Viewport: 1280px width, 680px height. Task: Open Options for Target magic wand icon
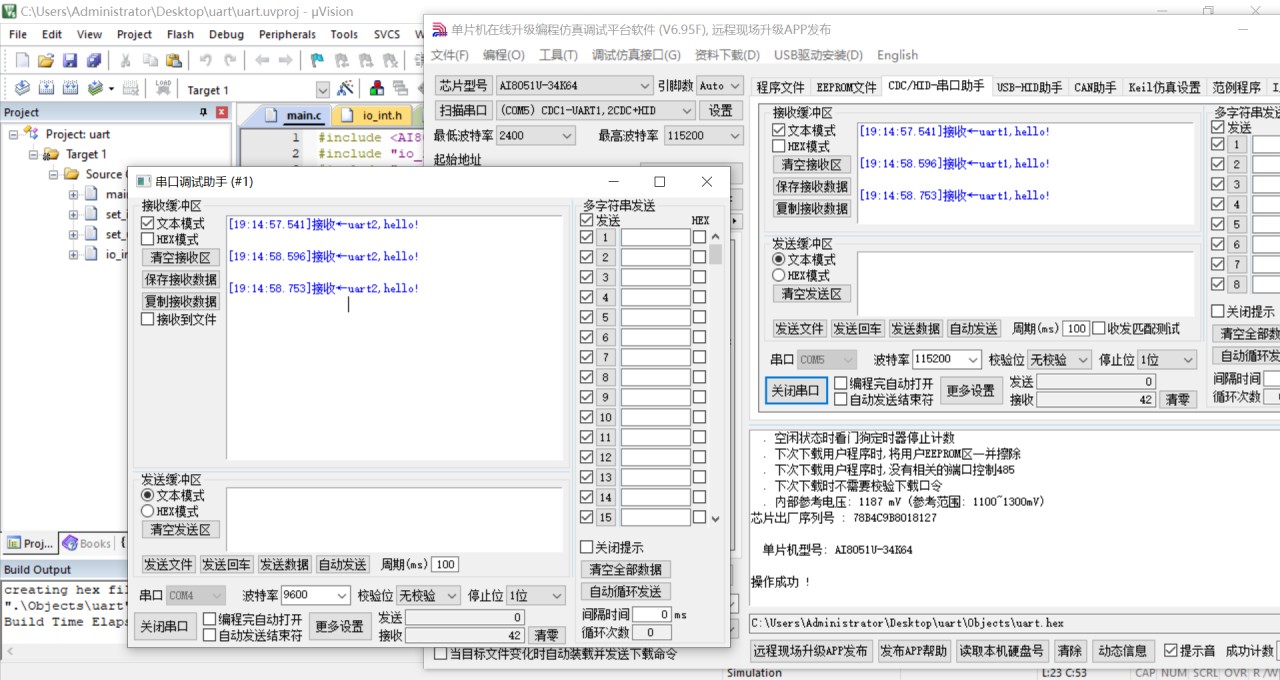(x=345, y=89)
